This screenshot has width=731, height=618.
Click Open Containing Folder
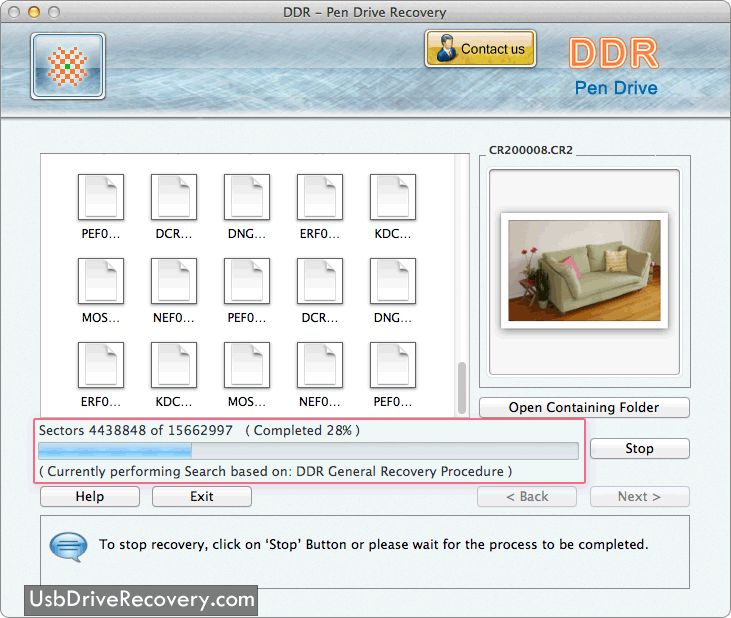click(x=584, y=407)
